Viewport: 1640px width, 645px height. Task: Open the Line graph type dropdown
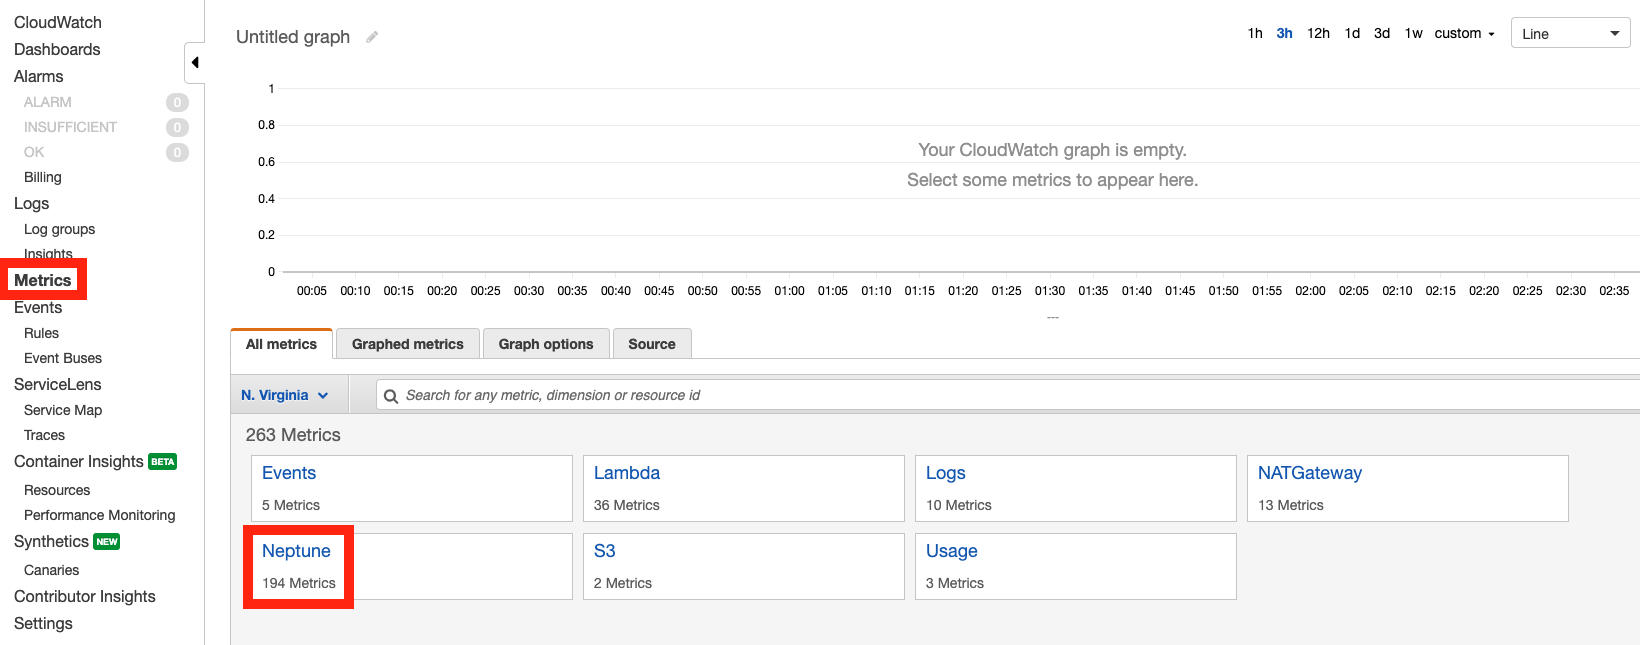1570,33
